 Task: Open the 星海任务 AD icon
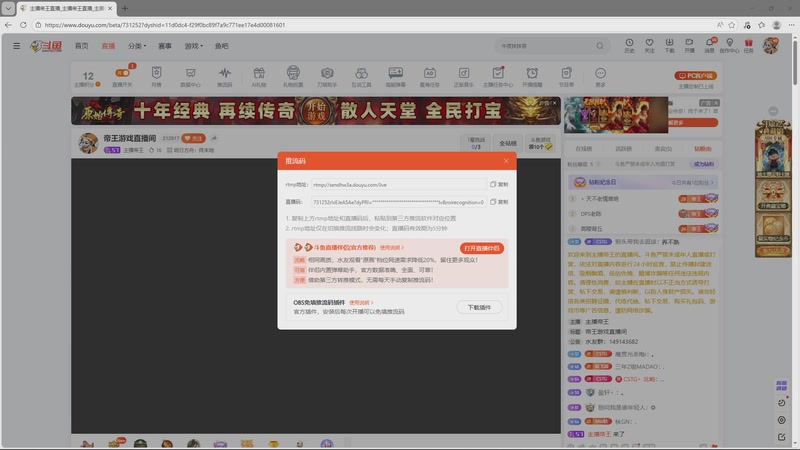tap(430, 76)
